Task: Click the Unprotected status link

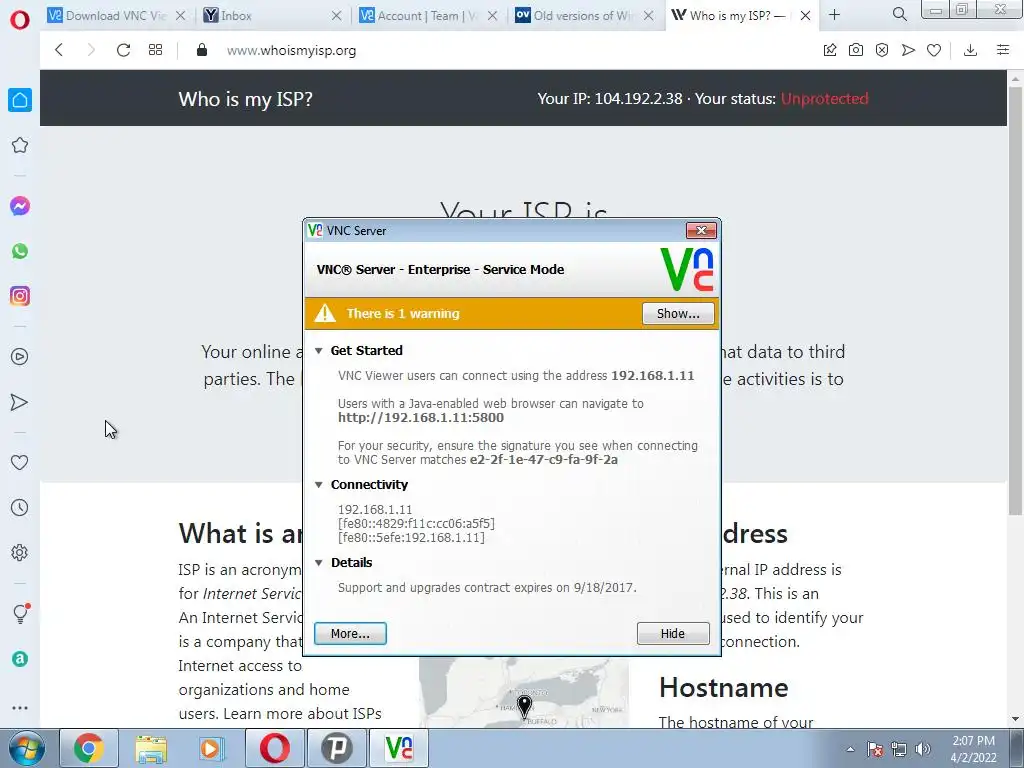Action: click(824, 99)
